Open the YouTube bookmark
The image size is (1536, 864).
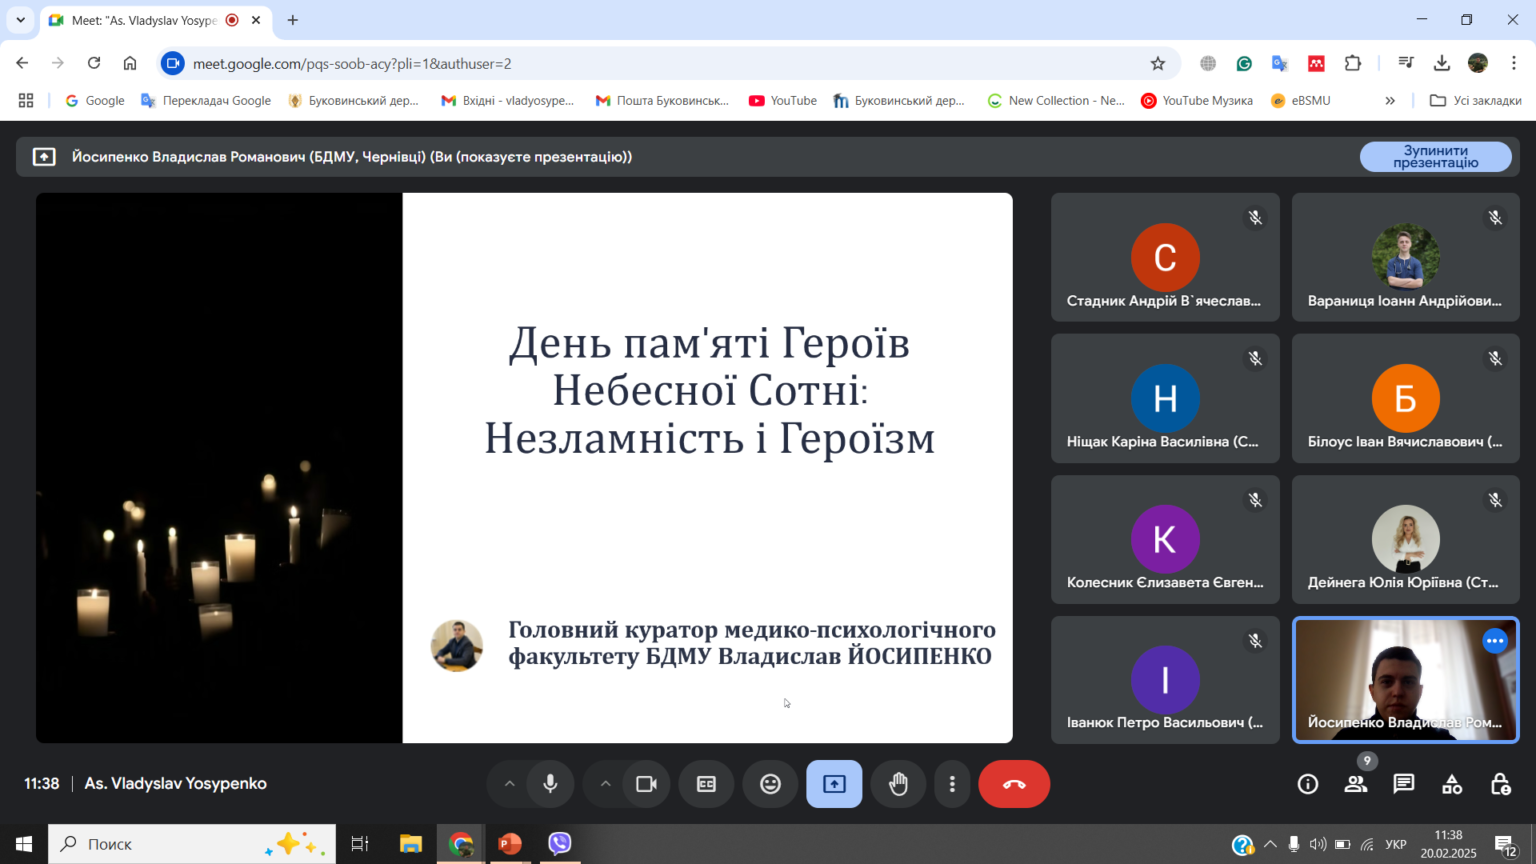click(x=783, y=100)
